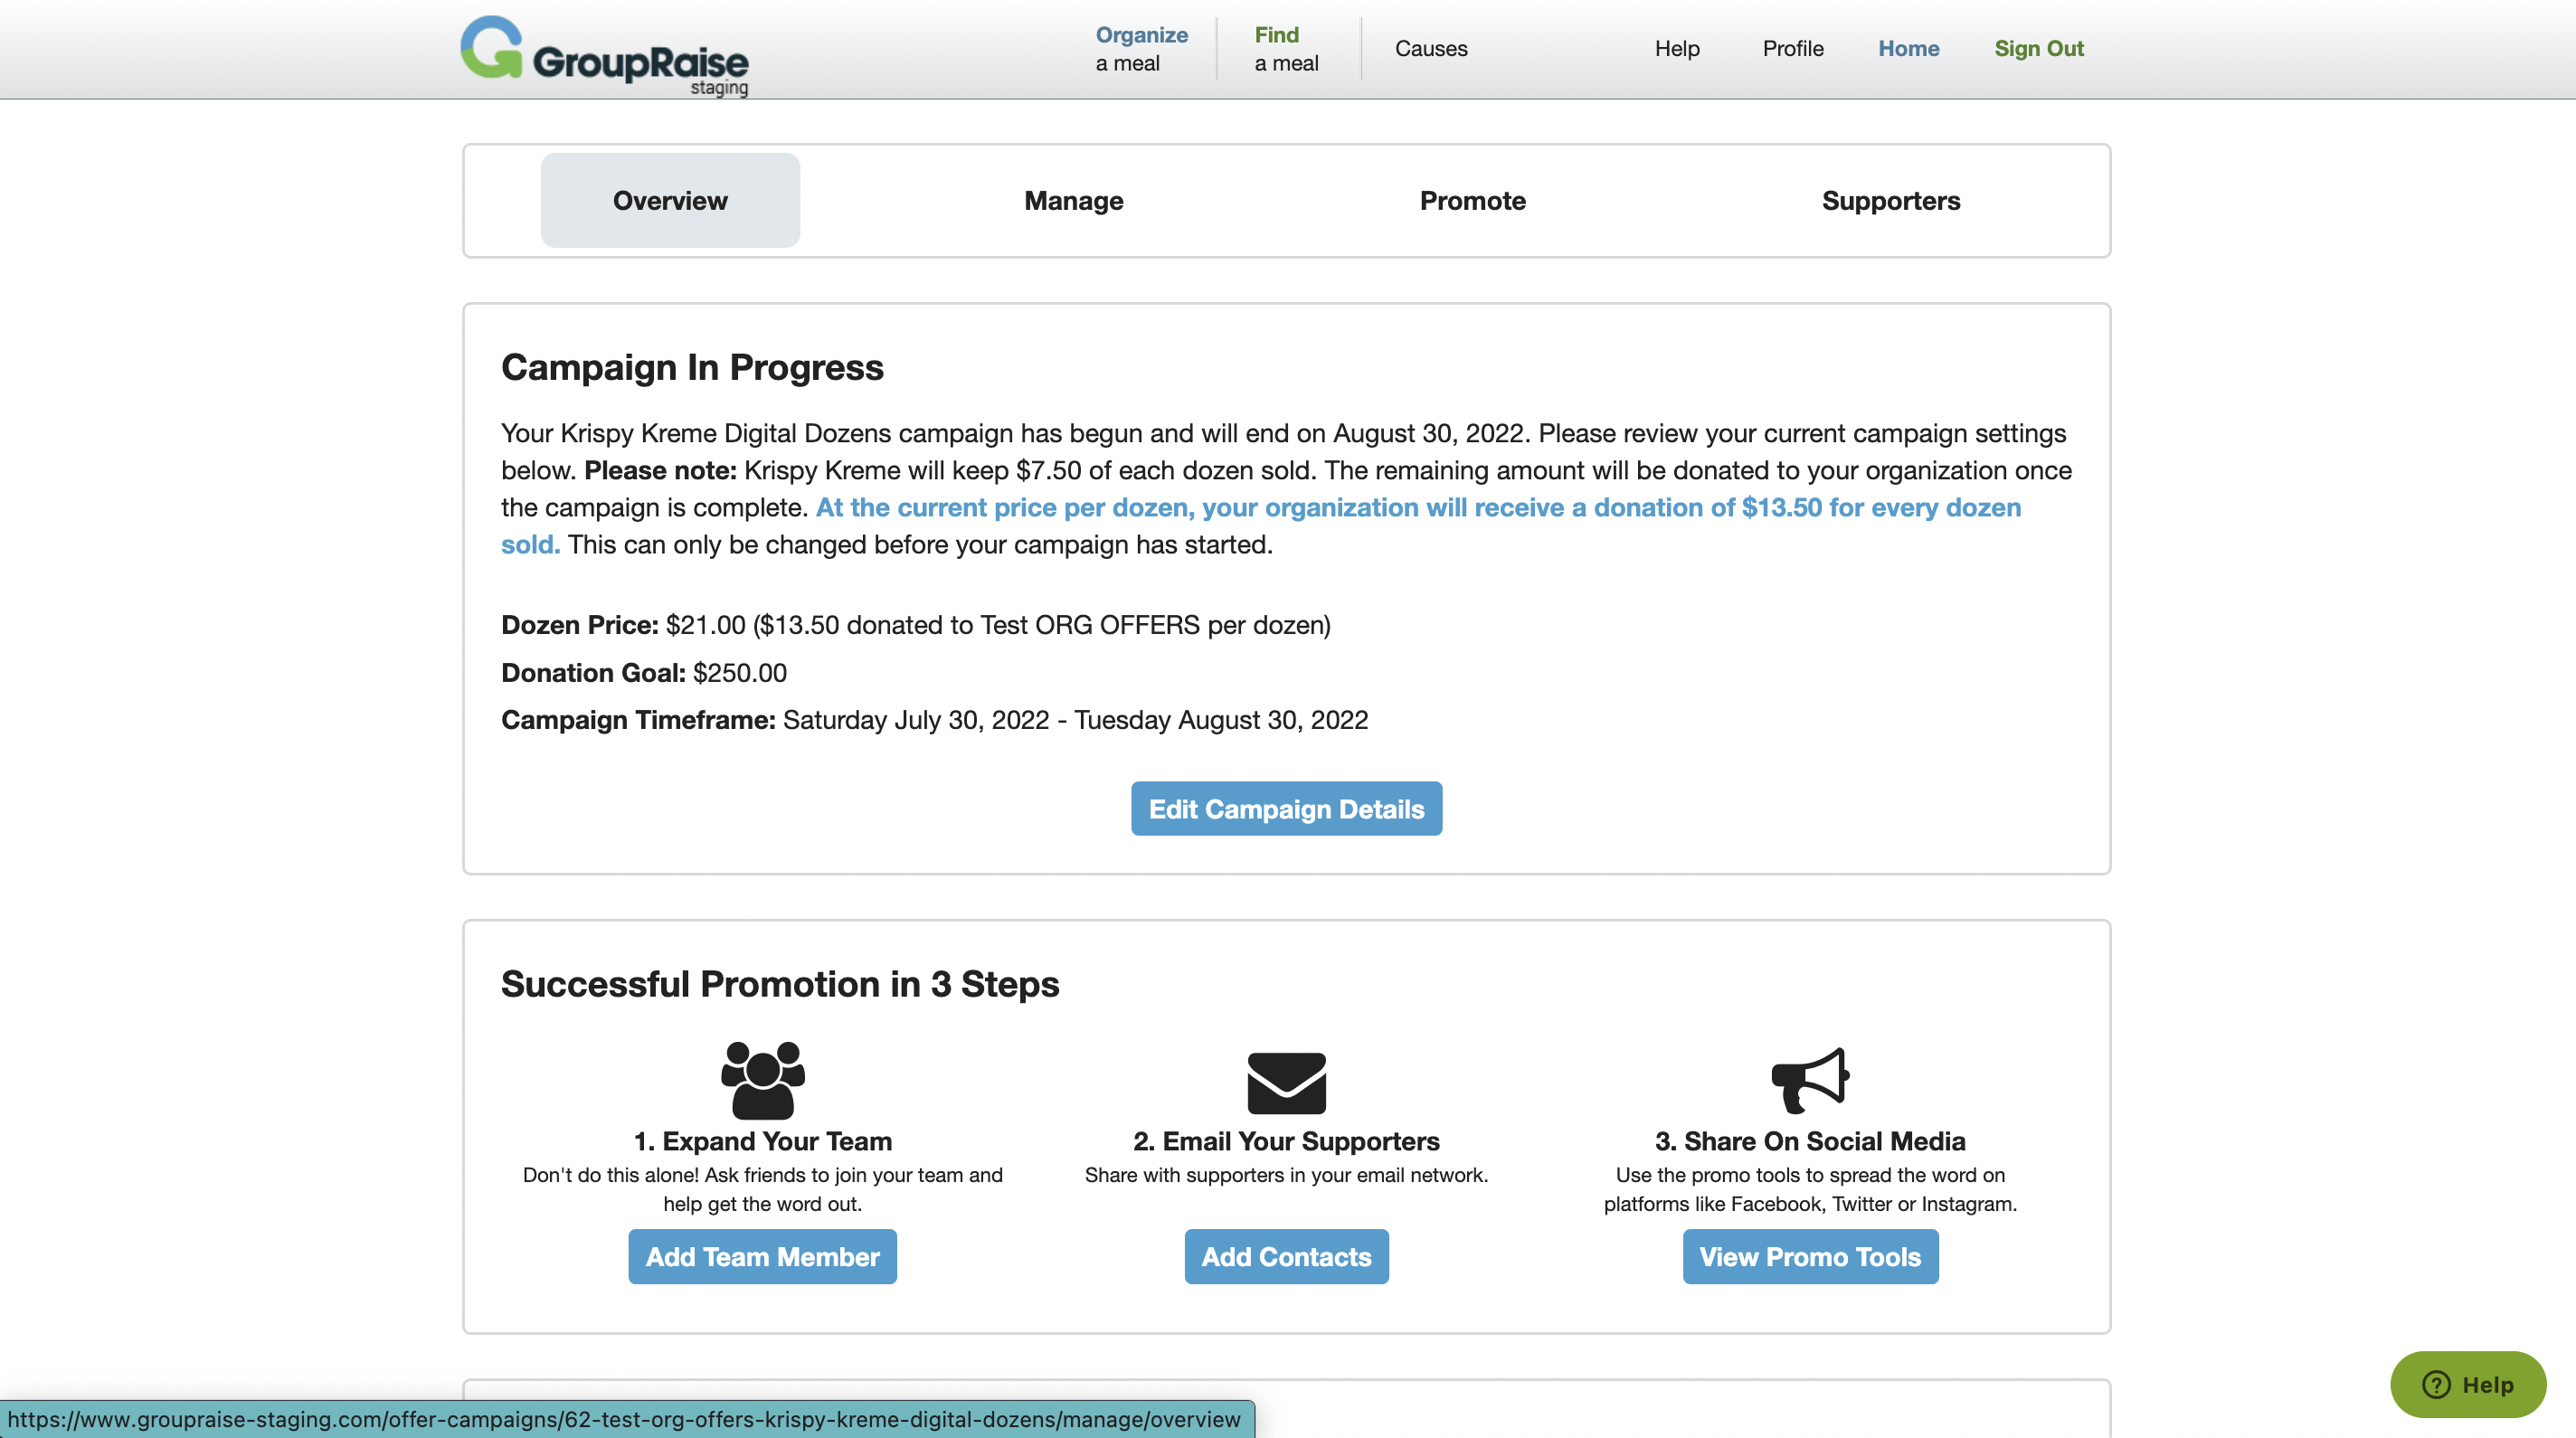Click the GroupRaise logo
Image resolution: width=2576 pixels, height=1438 pixels.
(x=604, y=55)
